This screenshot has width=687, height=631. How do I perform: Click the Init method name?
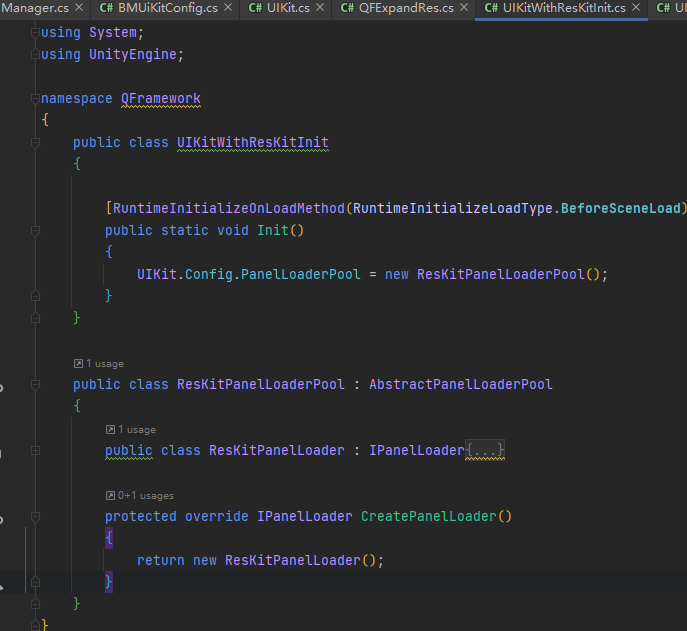point(273,230)
